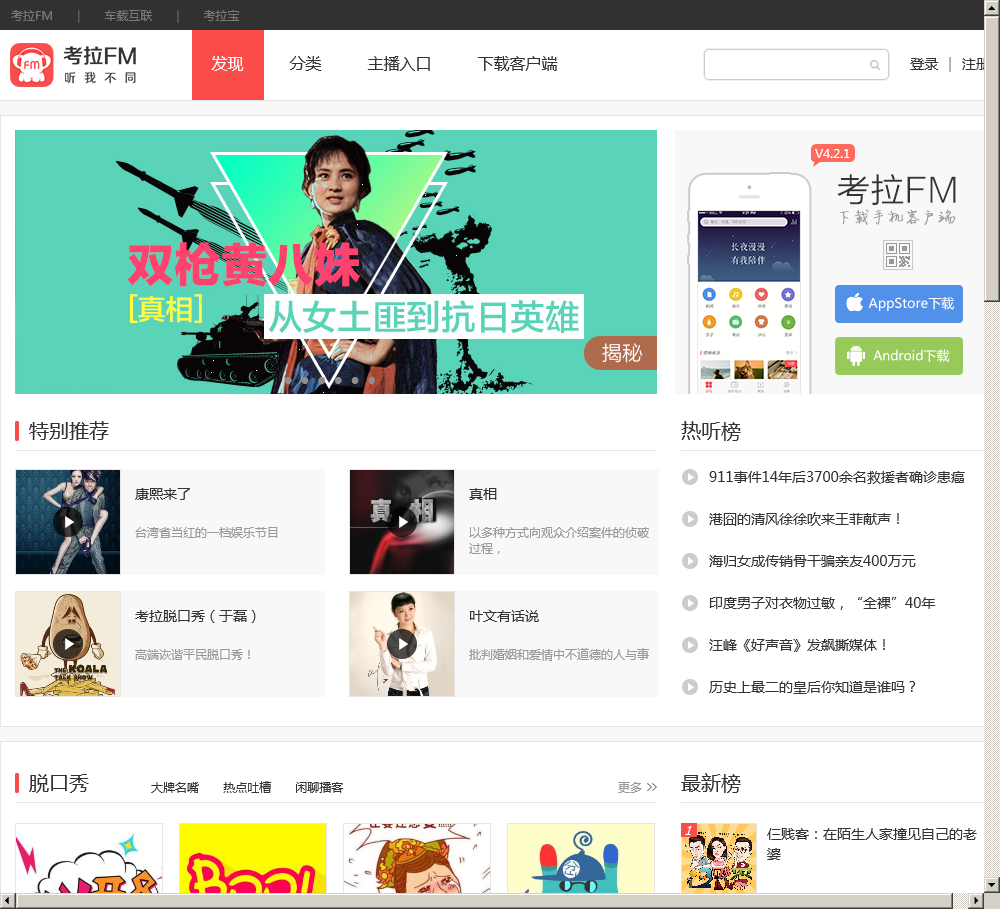Play icon beside 911事件14年后 headline
The height and width of the screenshot is (909, 1000).
point(689,477)
